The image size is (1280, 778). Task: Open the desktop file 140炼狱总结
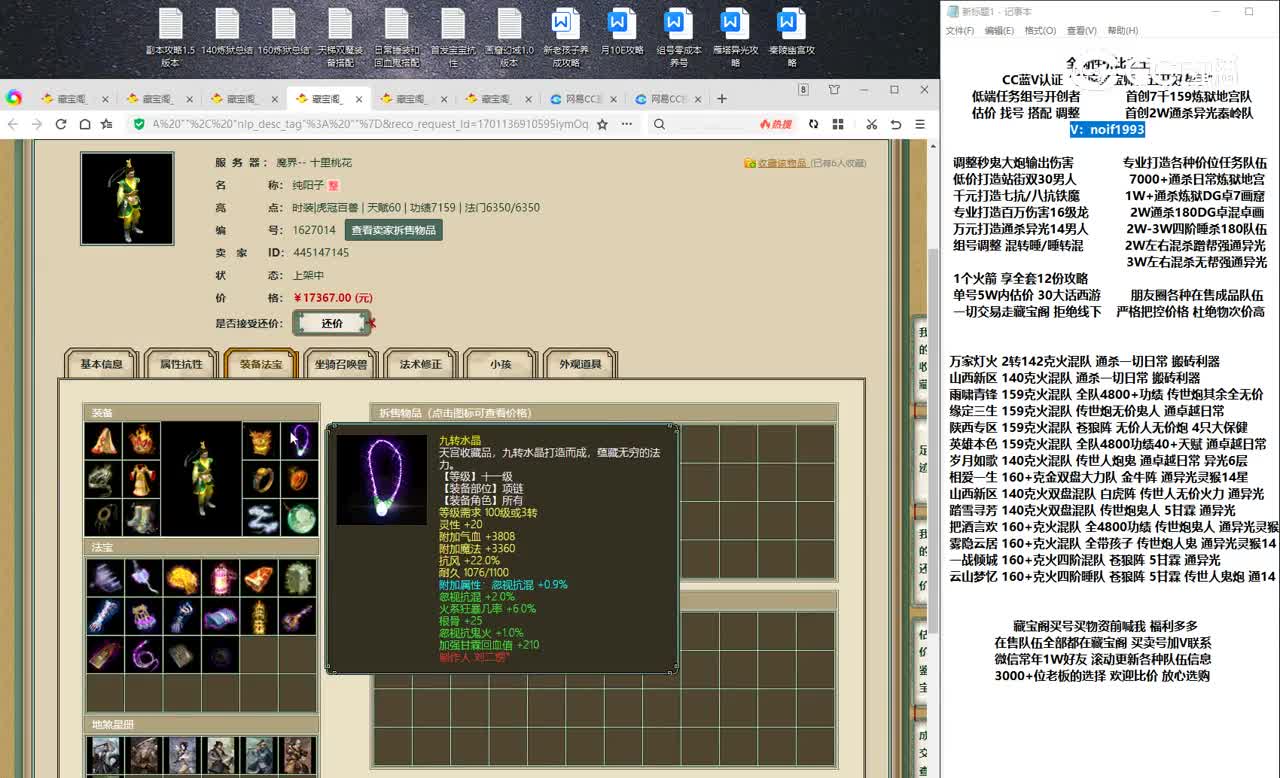227,32
